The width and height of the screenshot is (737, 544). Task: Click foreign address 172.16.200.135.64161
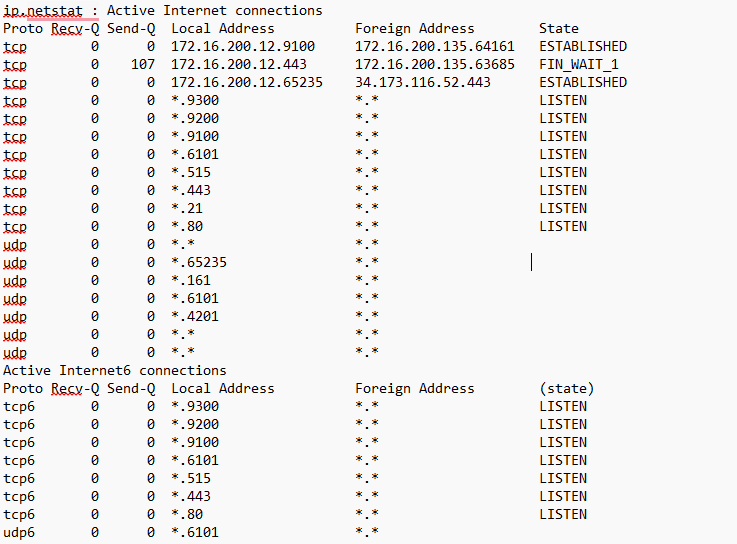(435, 46)
